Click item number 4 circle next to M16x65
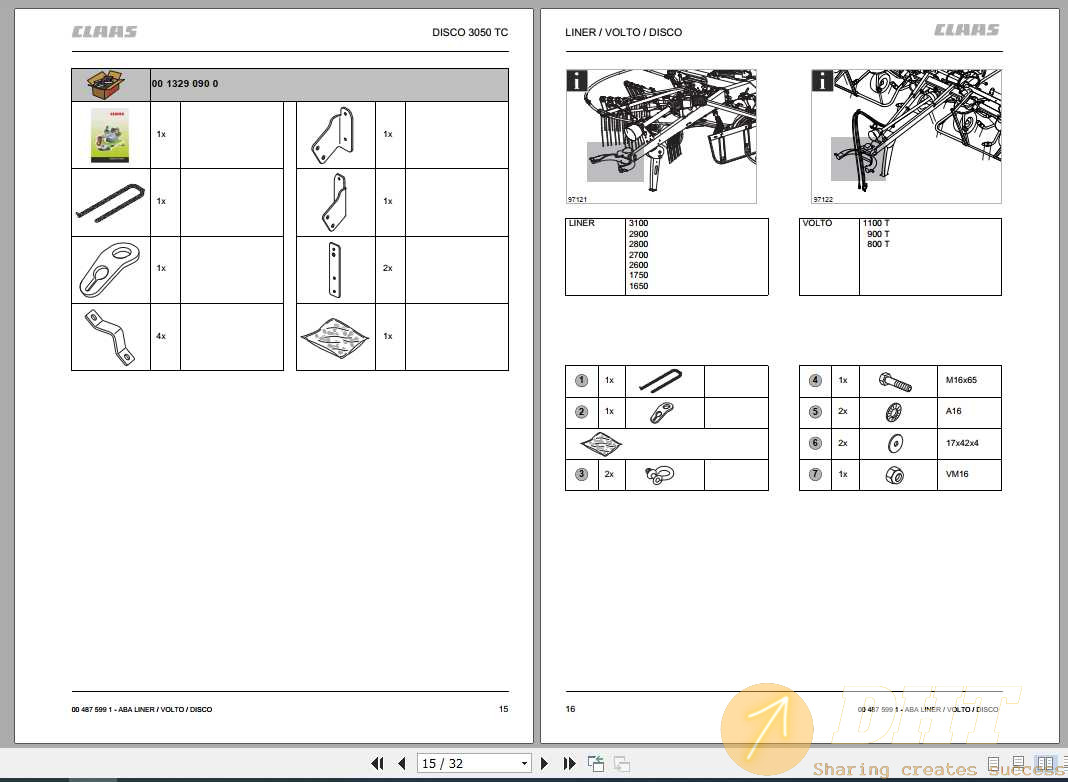This screenshot has height=782, width=1068. click(x=815, y=380)
